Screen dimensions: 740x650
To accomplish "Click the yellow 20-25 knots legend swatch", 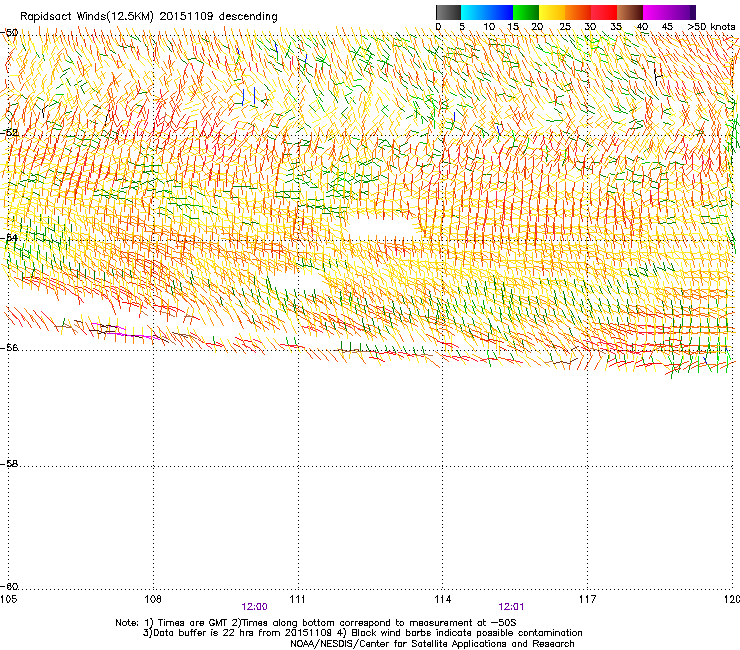I will (x=552, y=12).
